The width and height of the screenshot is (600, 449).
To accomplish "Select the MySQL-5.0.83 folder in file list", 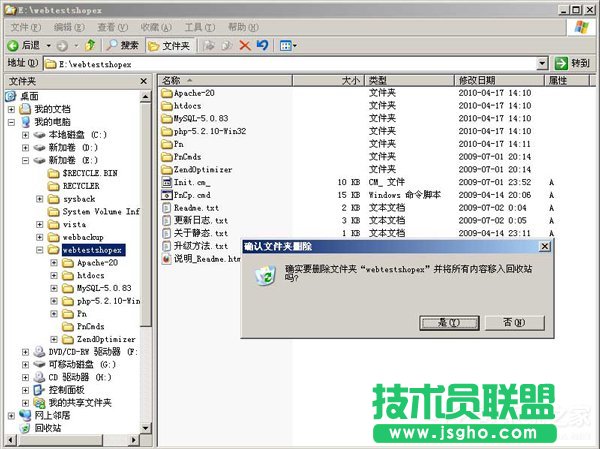I will point(195,118).
